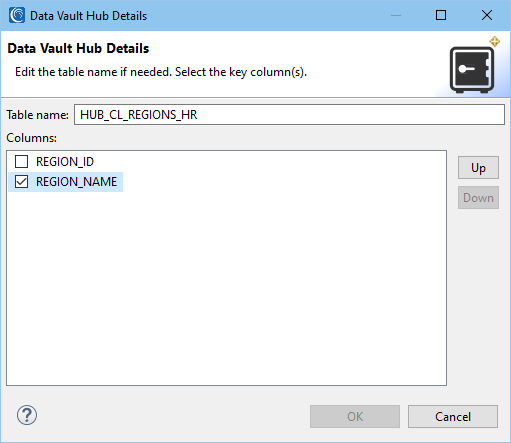
Task: Uncheck the REGION_NAME checkbox
Action: pyautogui.click(x=21, y=182)
